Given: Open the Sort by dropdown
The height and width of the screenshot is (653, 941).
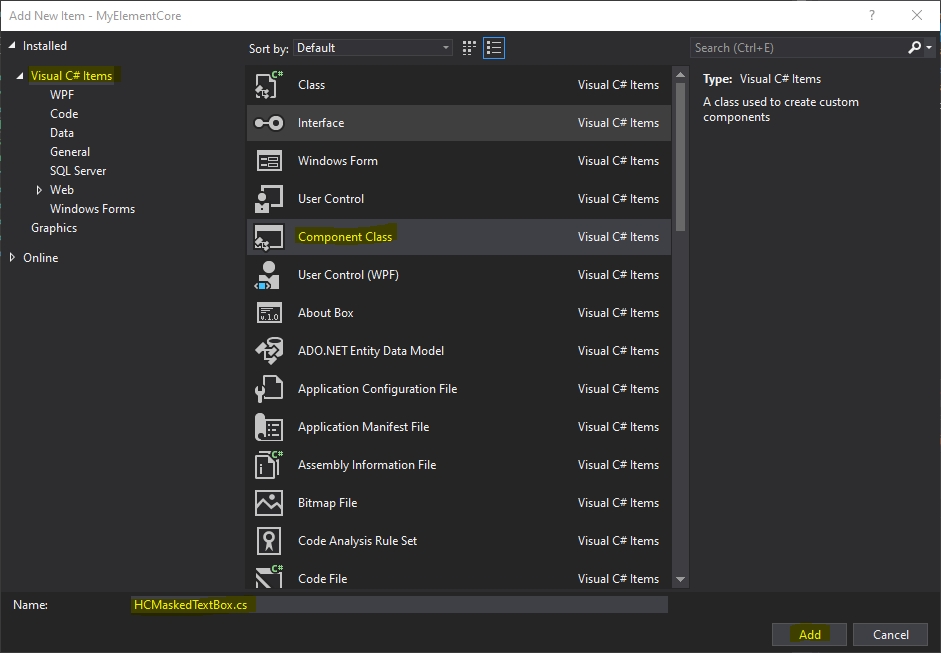Looking at the screenshot, I should tap(374, 48).
